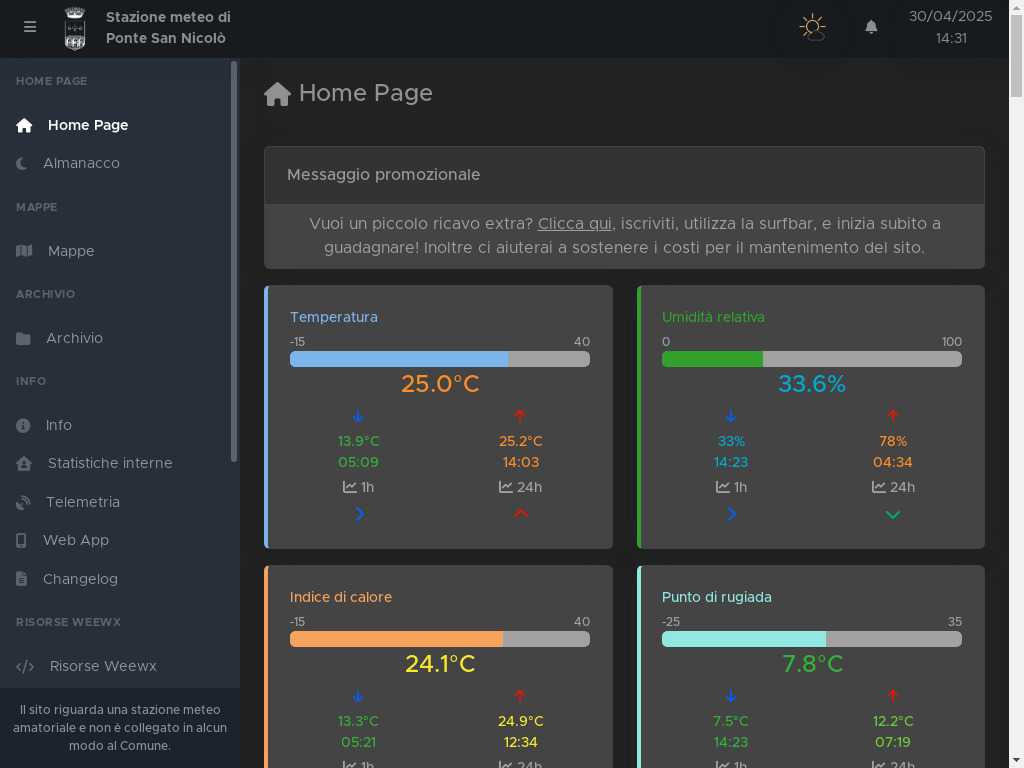Click Umidità 1h trend right chevron

point(731,515)
